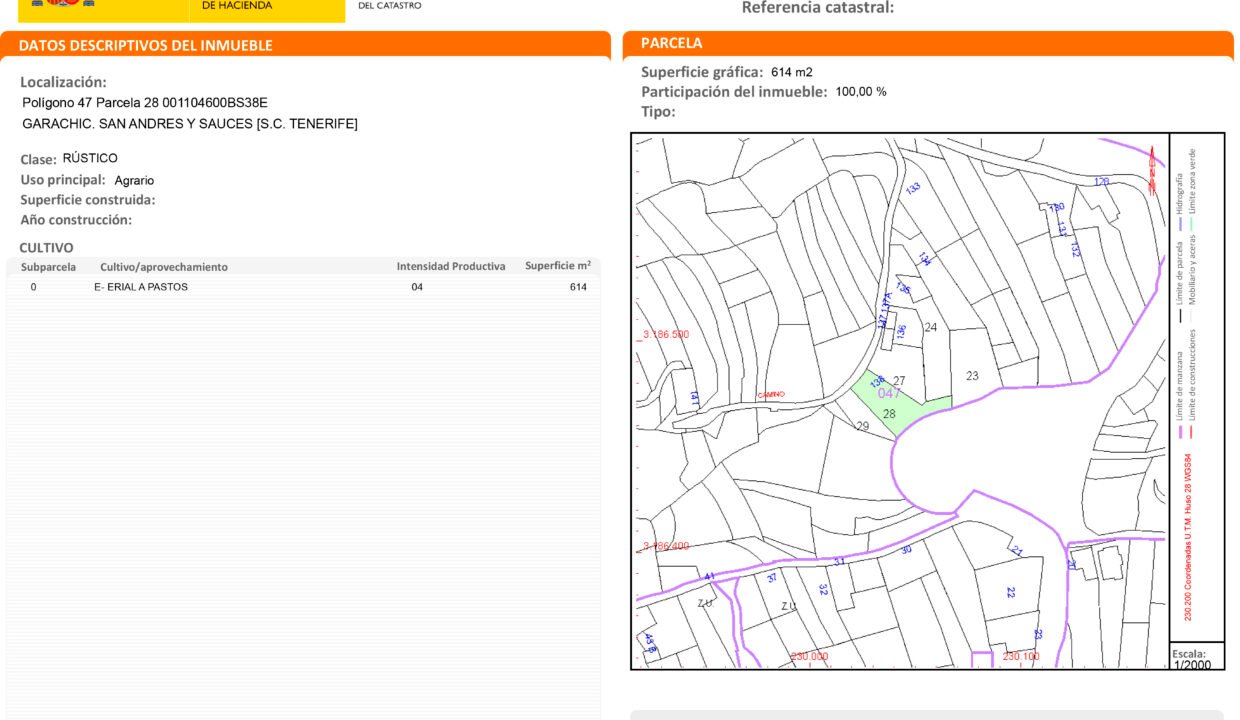Click the '3.186.400' coordinate label

(666, 546)
